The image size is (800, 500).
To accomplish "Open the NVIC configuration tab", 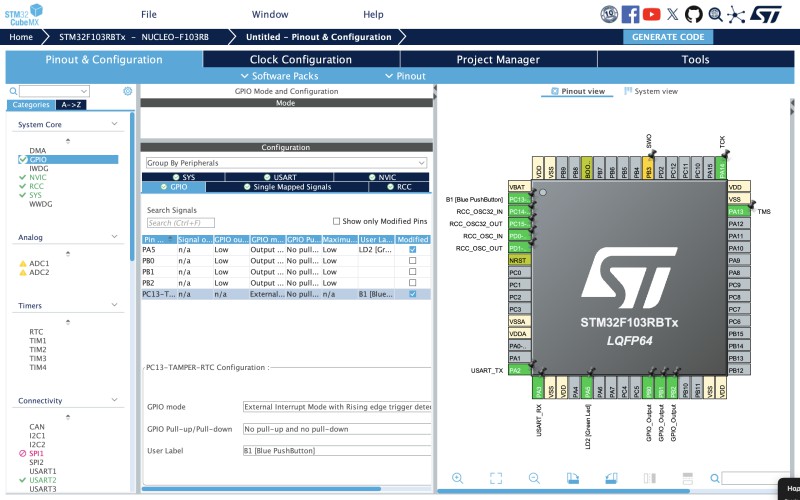I will (382, 177).
